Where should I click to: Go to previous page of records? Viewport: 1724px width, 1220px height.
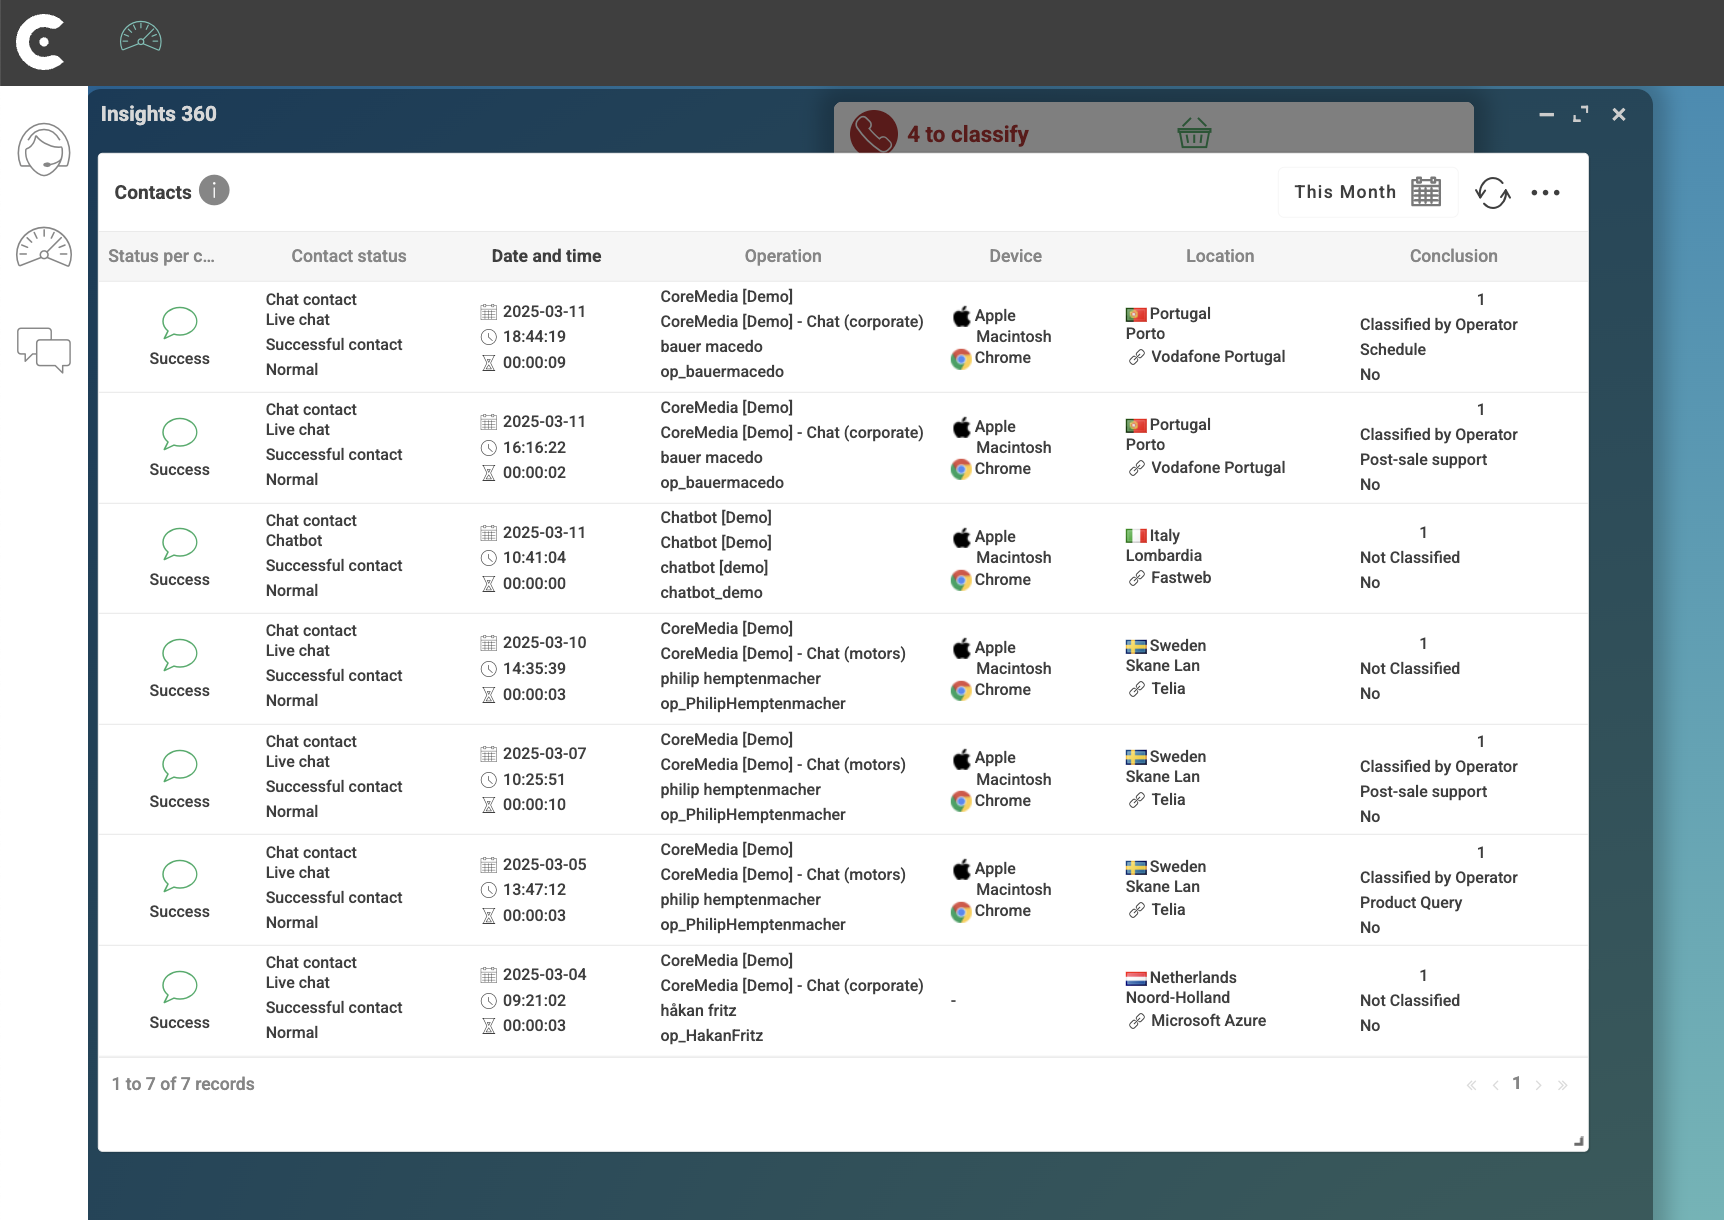coord(1495,1085)
